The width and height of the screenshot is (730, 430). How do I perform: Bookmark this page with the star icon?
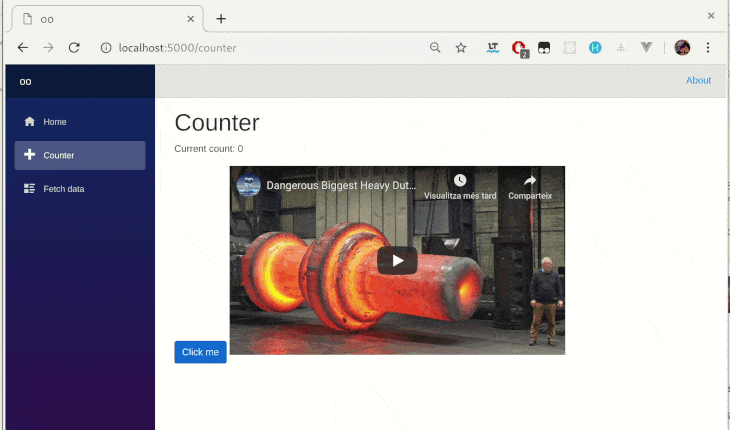coord(461,47)
